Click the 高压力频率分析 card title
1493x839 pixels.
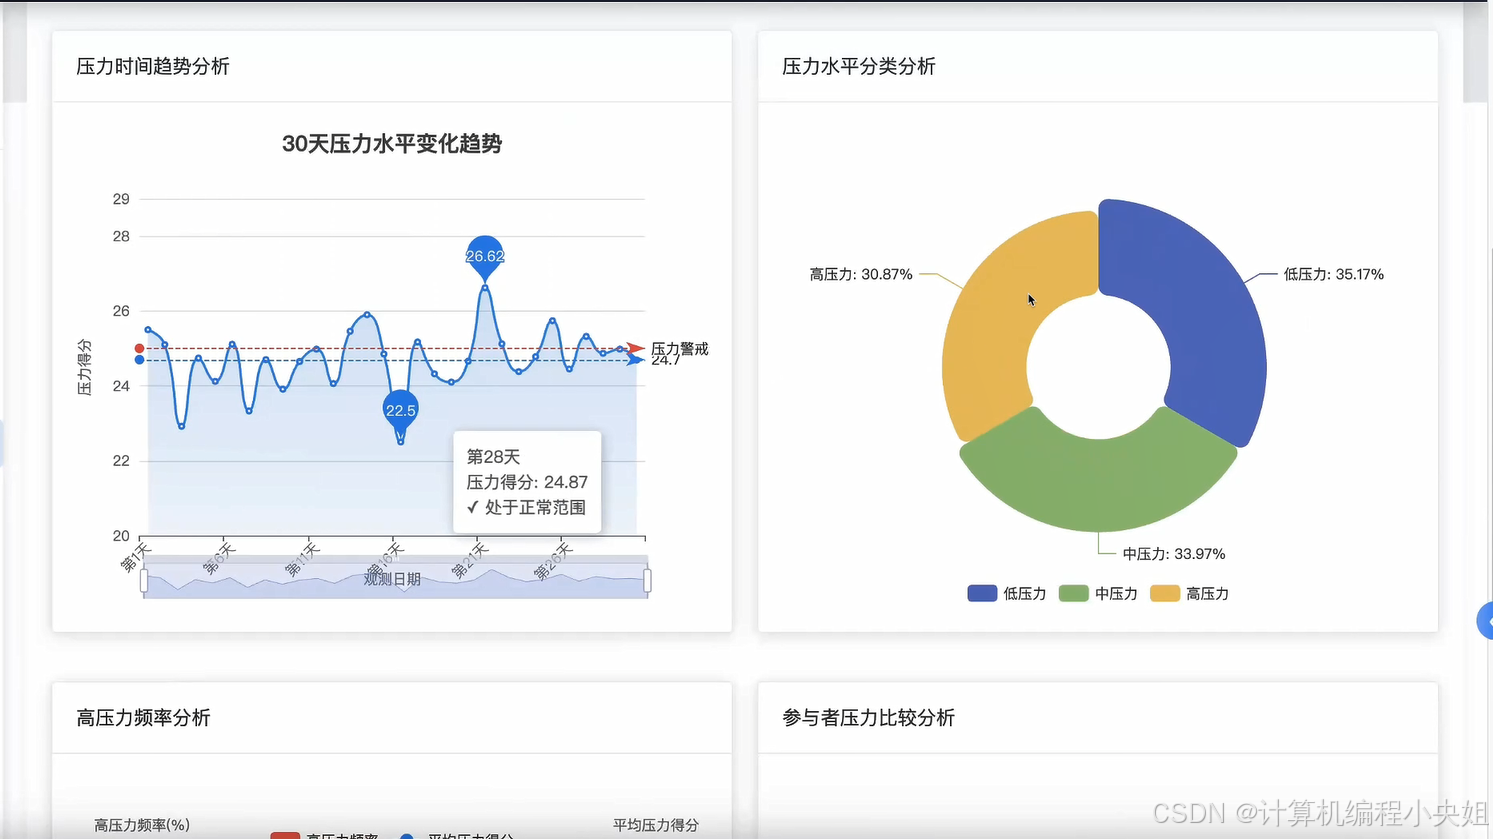[143, 718]
